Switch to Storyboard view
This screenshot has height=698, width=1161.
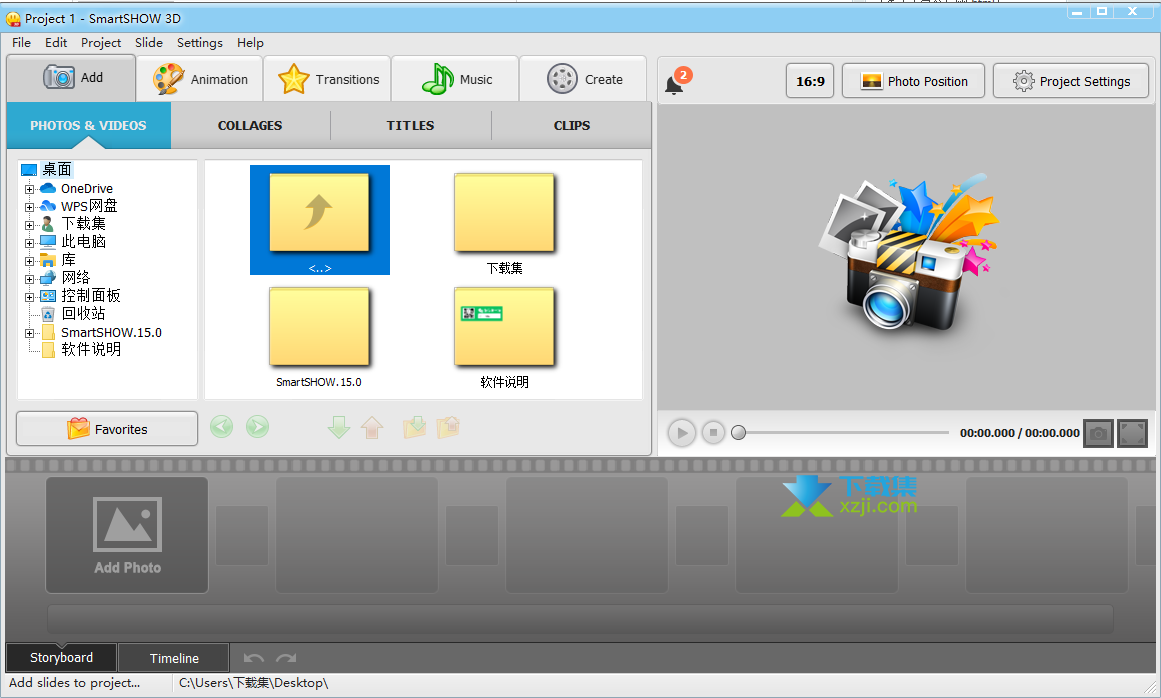click(61, 657)
